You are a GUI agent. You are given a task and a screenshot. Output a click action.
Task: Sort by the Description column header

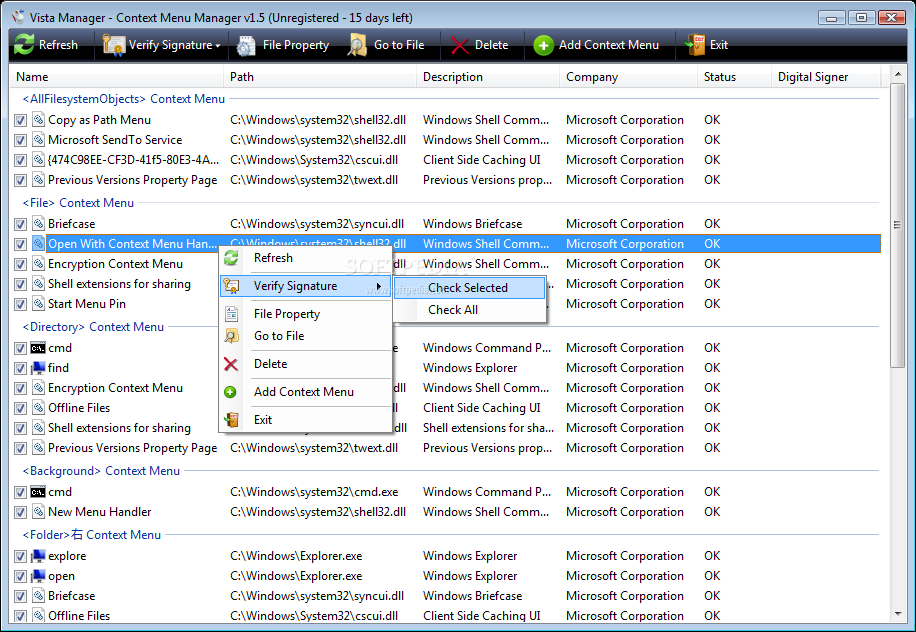click(x=488, y=77)
